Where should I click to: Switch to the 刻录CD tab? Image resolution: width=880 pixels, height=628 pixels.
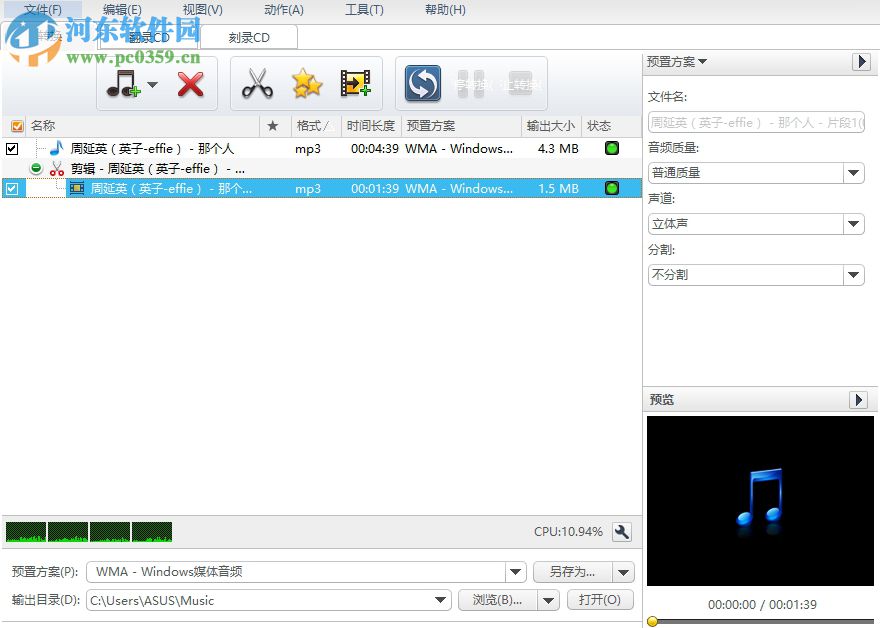249,37
